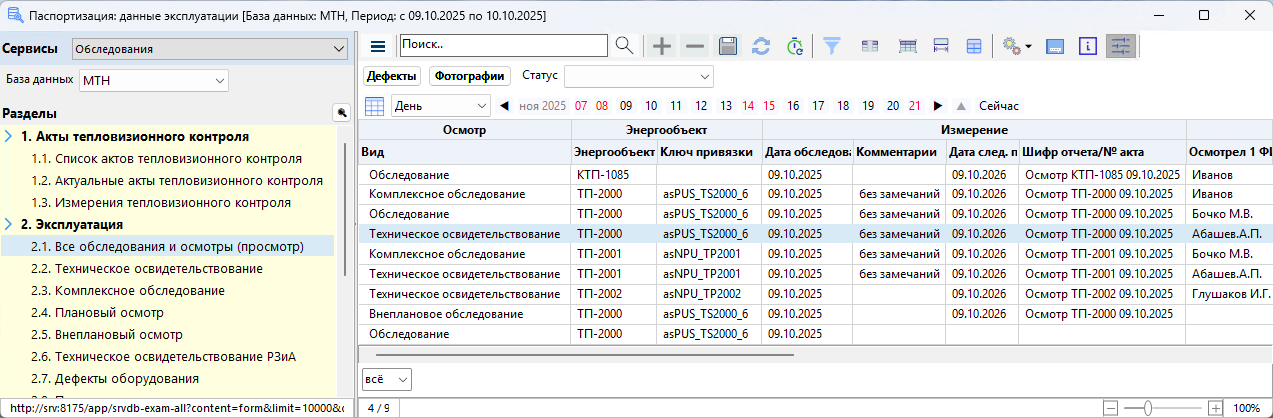Open the hamburger menu left of the search field
The height and width of the screenshot is (418, 1273).
378,46
